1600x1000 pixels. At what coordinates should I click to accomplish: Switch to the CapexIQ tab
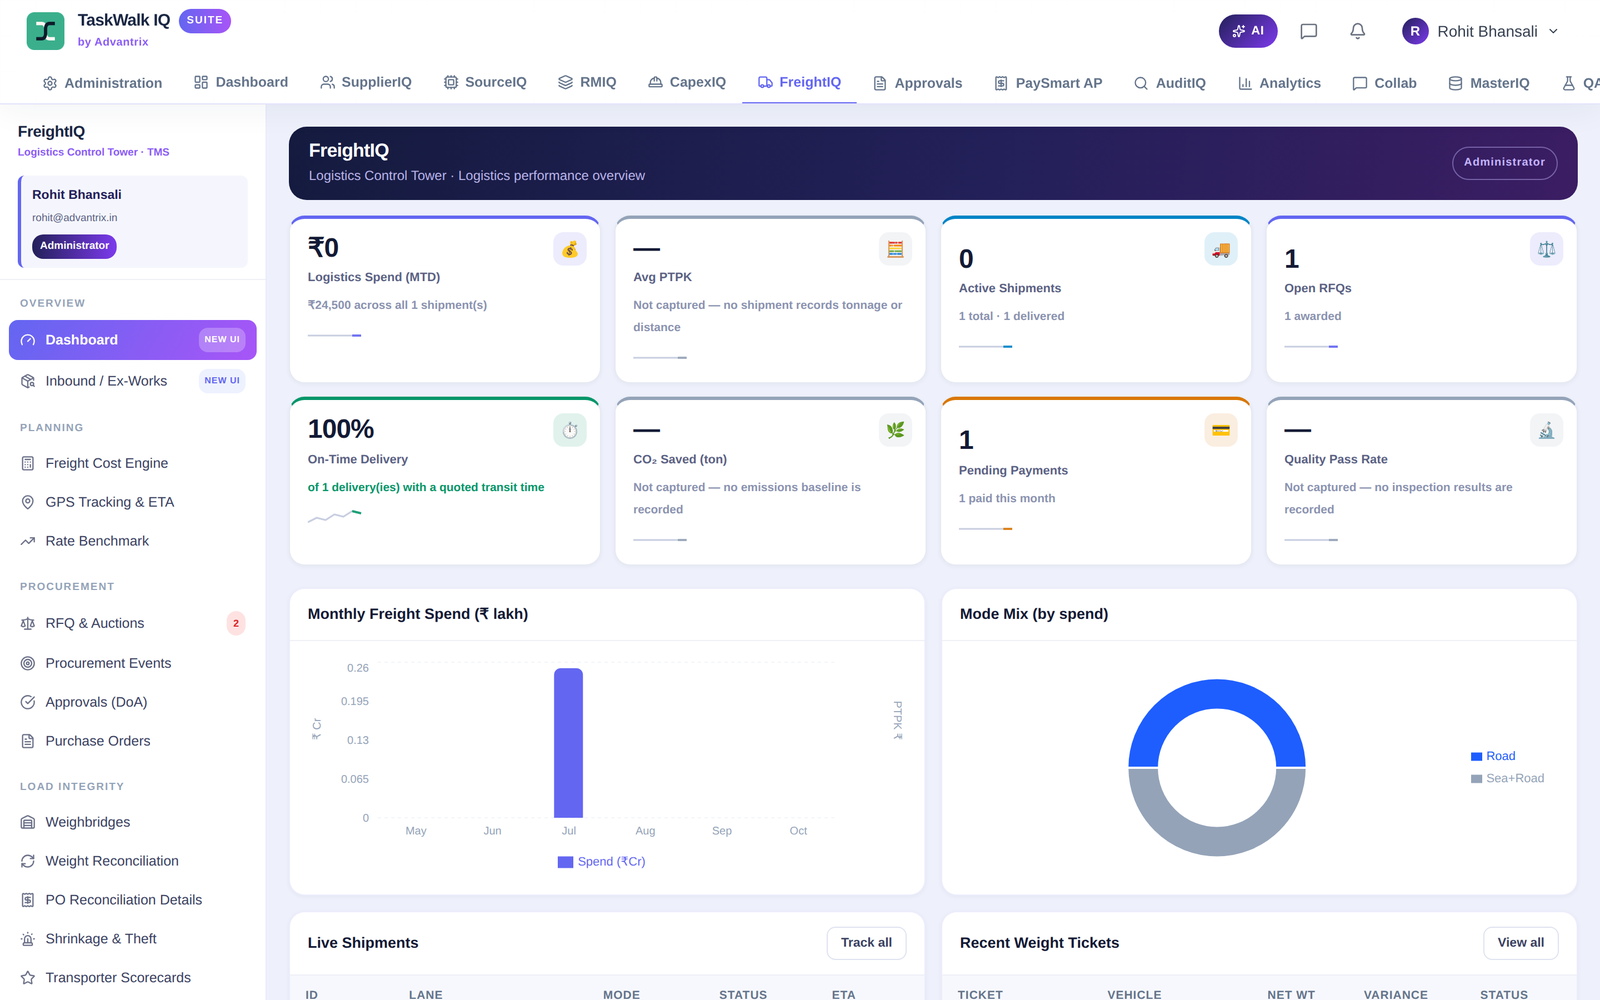click(687, 82)
